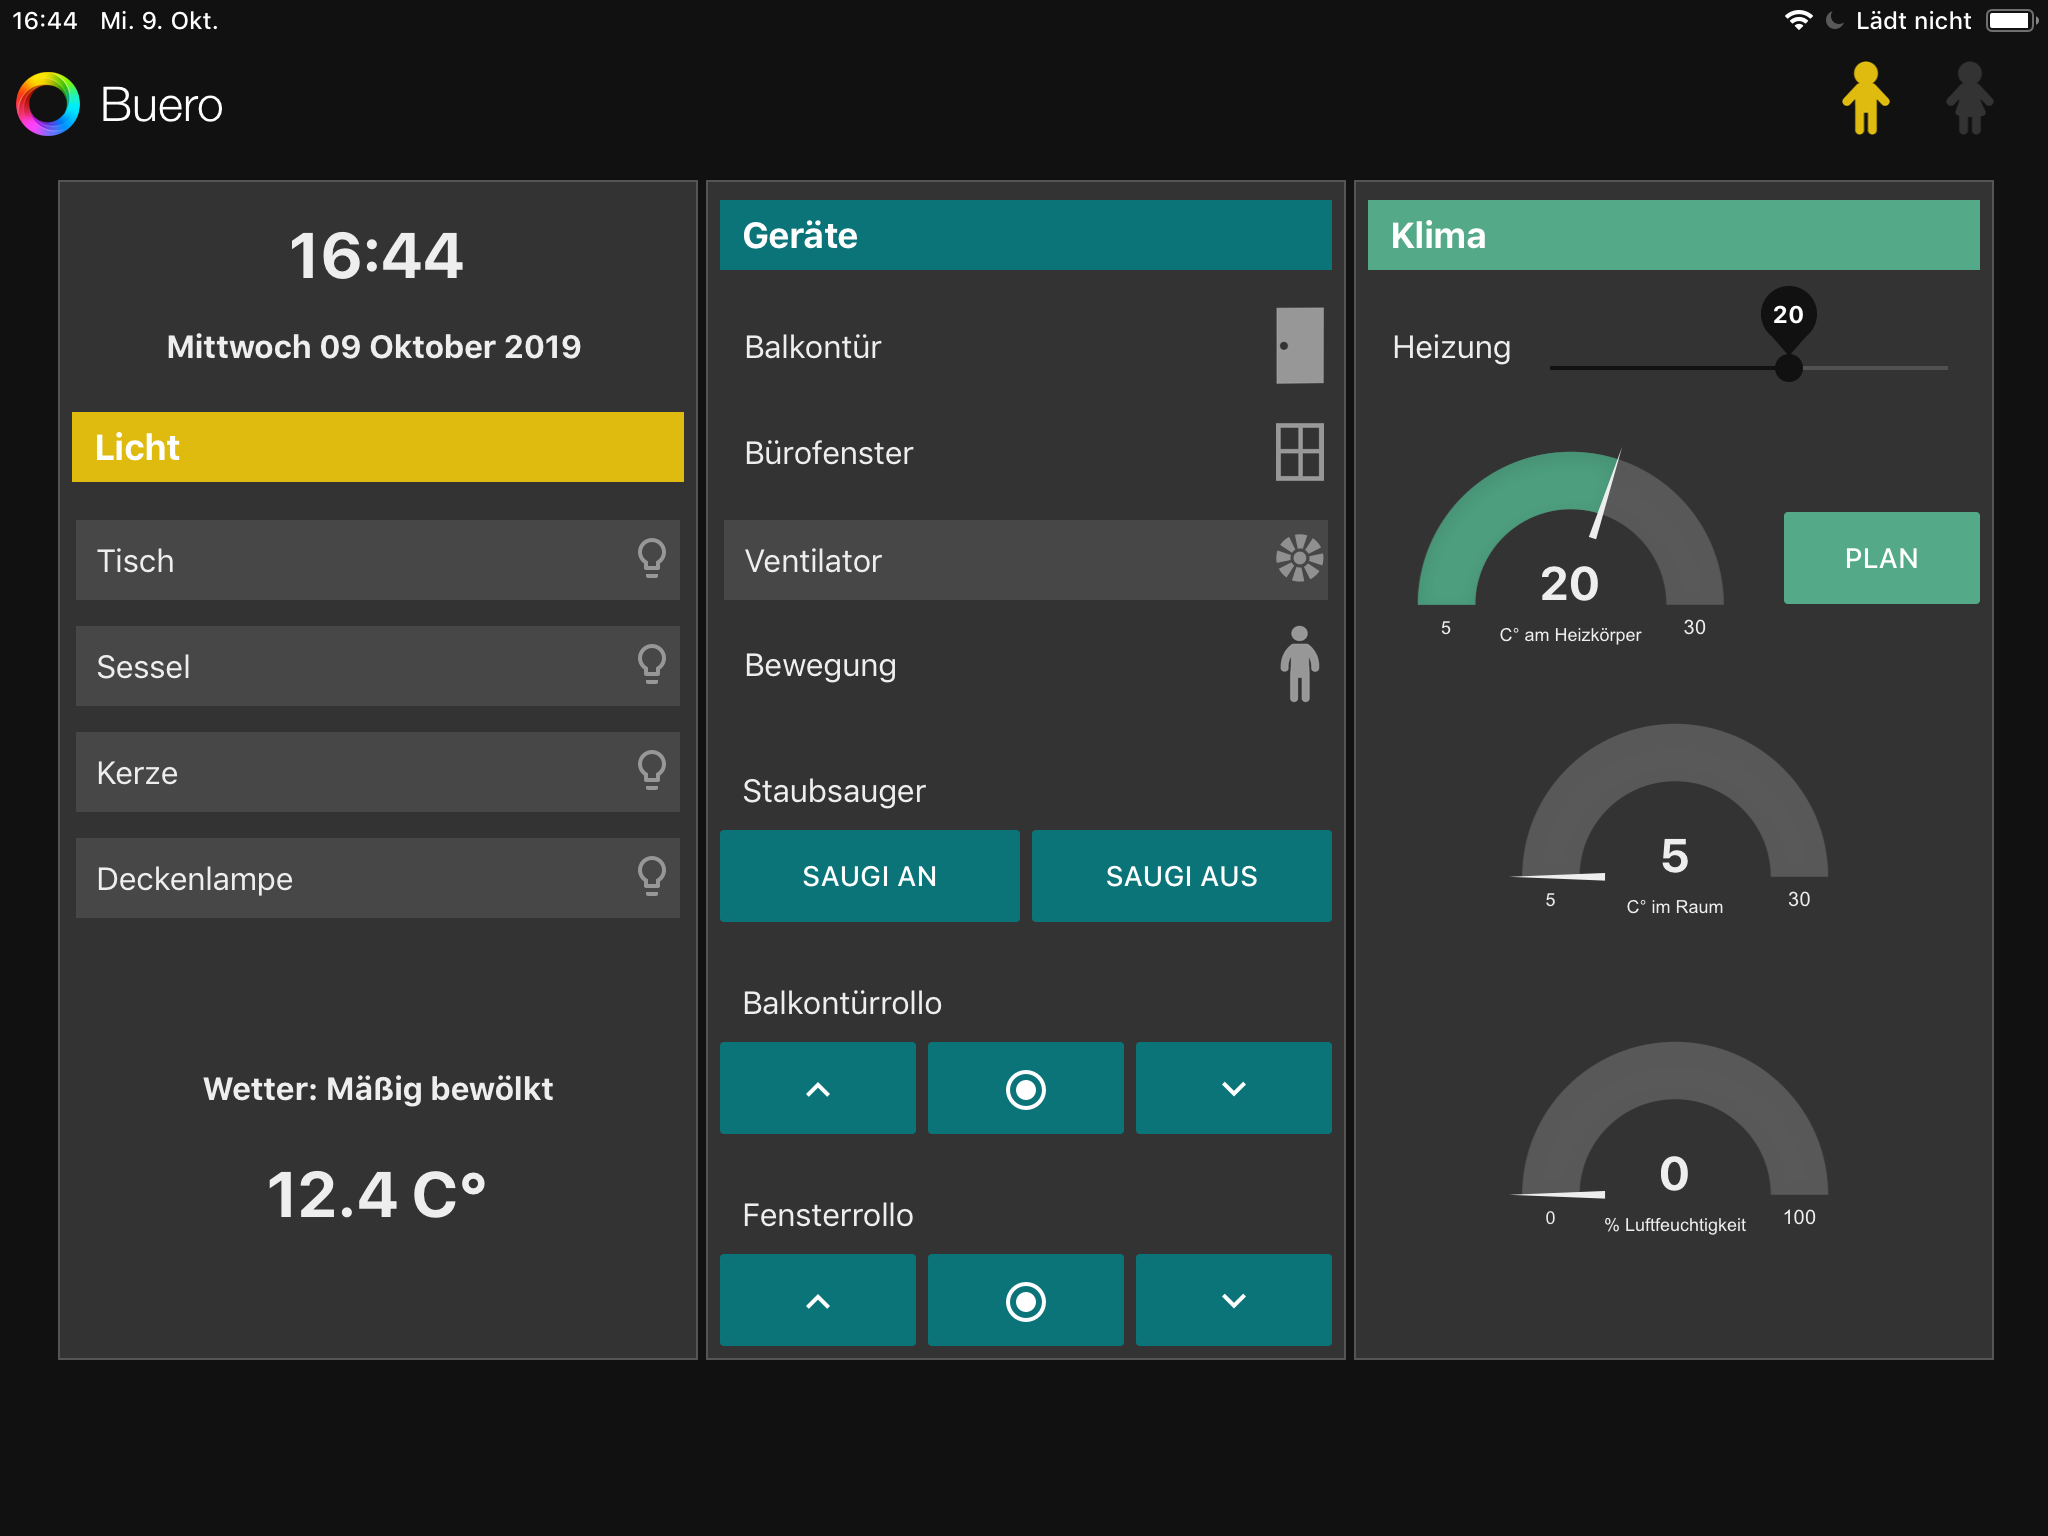
Task: Click the Balkontür door icon
Action: [1299, 346]
